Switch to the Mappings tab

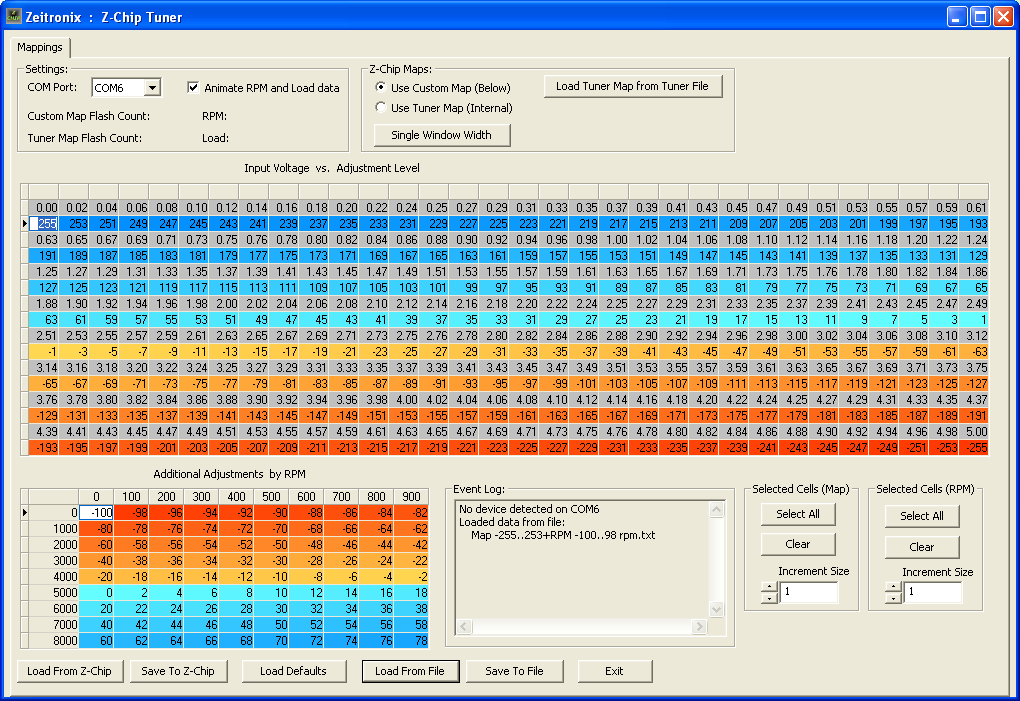[40, 47]
